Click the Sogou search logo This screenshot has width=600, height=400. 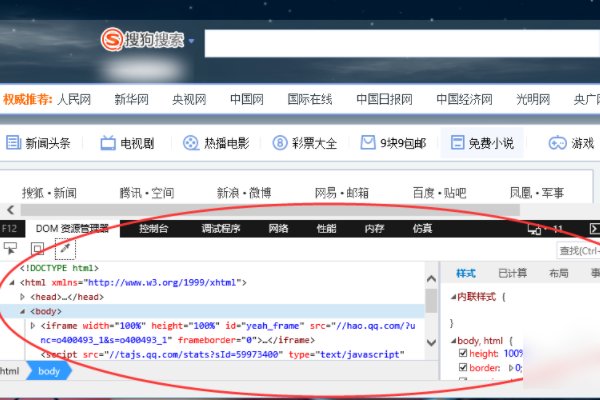click(142, 39)
